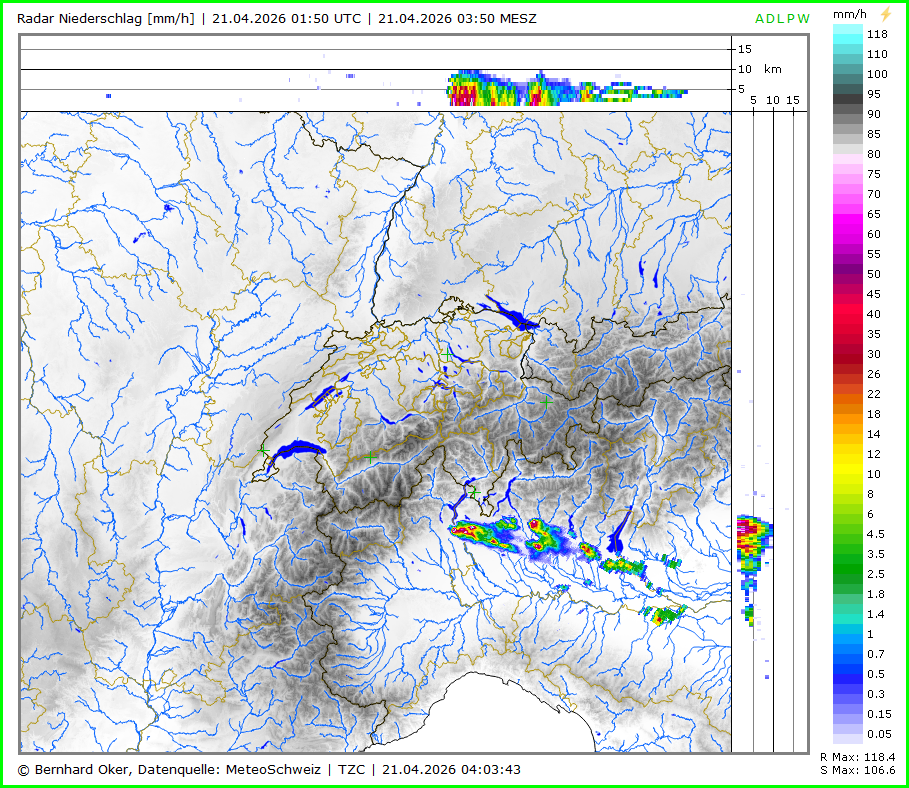Screen dimensions: 909x788
Task: Select the green cross marker north of the Valais Alps
Action: [370, 456]
